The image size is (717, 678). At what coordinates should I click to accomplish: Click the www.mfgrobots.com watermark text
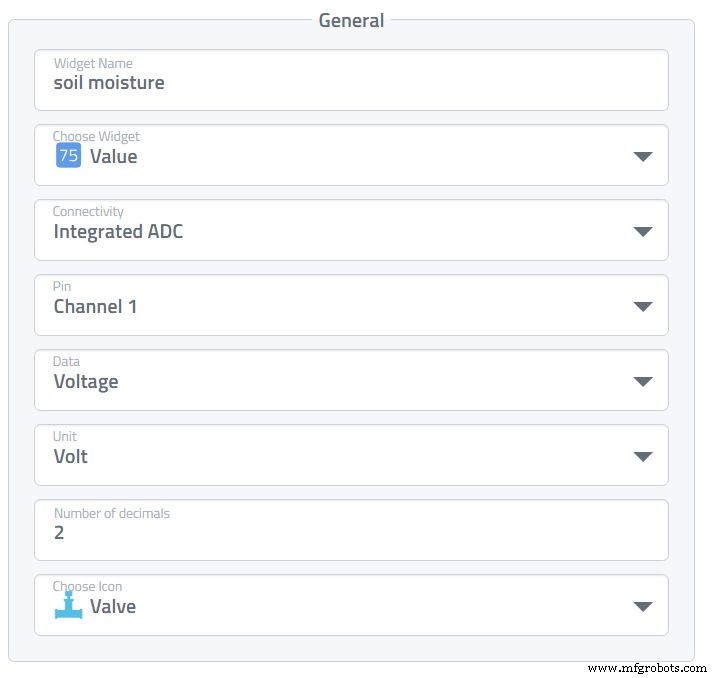(x=647, y=667)
